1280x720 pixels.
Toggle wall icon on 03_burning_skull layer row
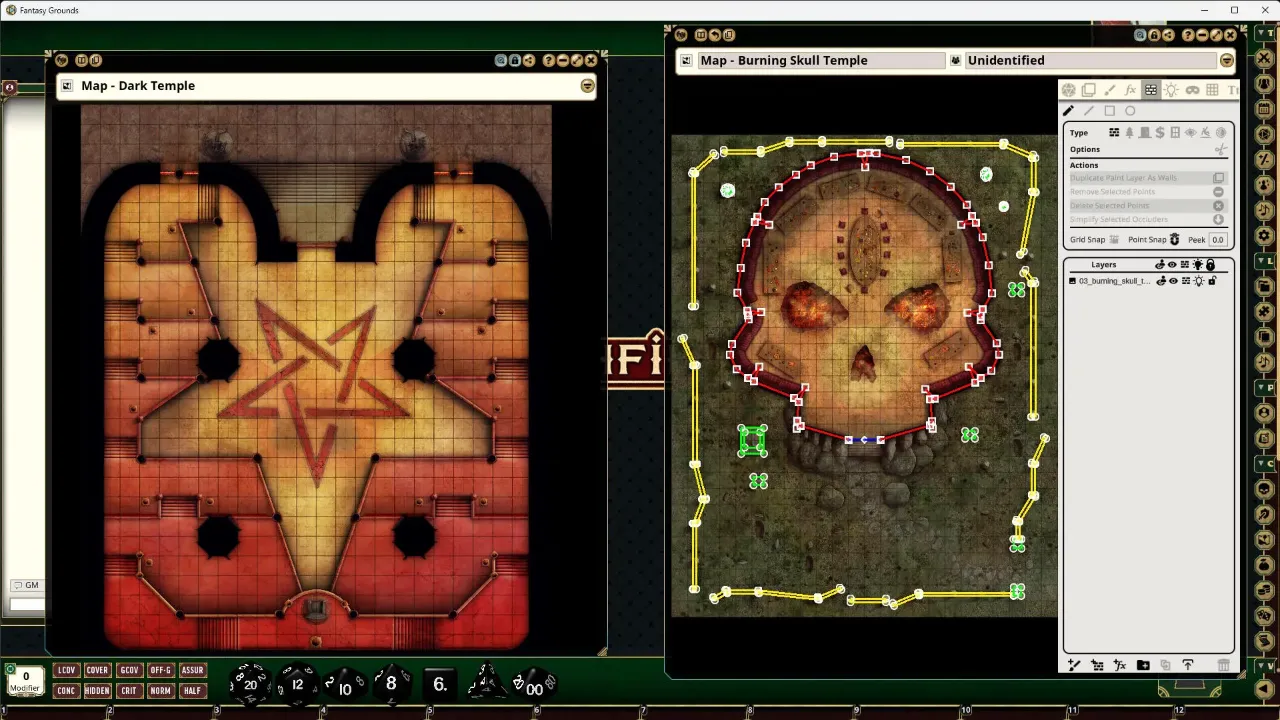(1185, 281)
